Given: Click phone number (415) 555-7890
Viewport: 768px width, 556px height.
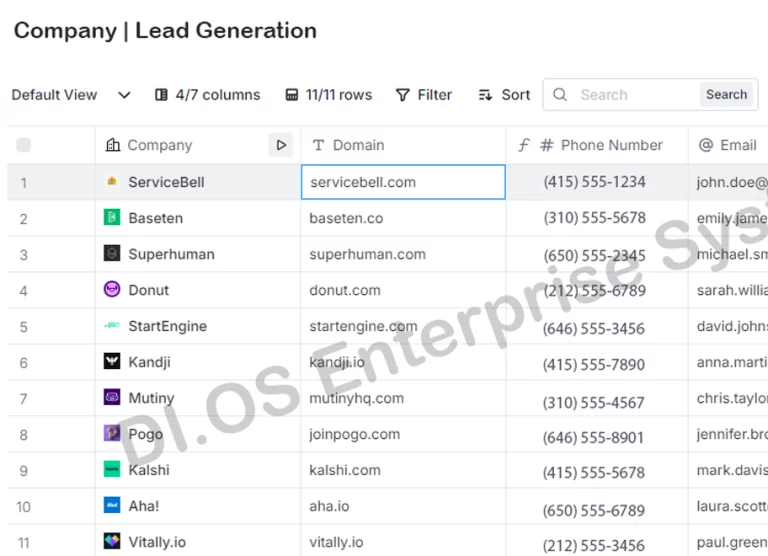Looking at the screenshot, I should coord(593,364).
